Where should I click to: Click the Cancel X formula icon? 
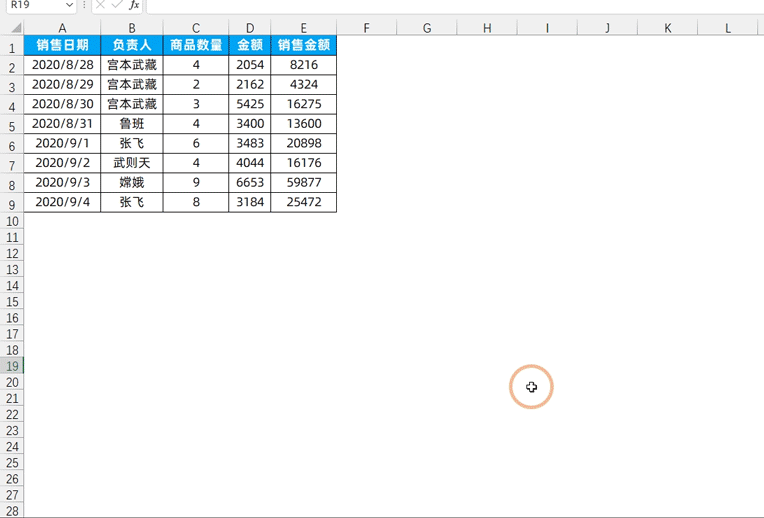tap(100, 5)
